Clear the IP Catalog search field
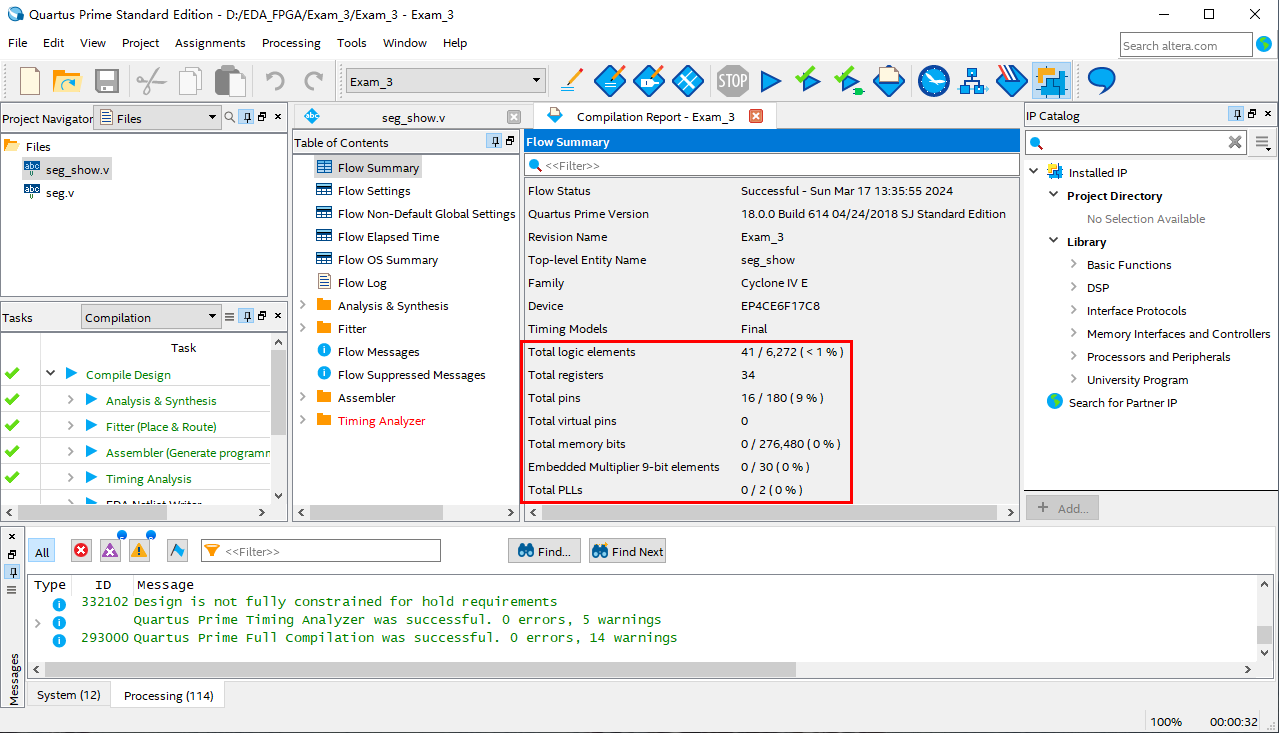 [1235, 142]
